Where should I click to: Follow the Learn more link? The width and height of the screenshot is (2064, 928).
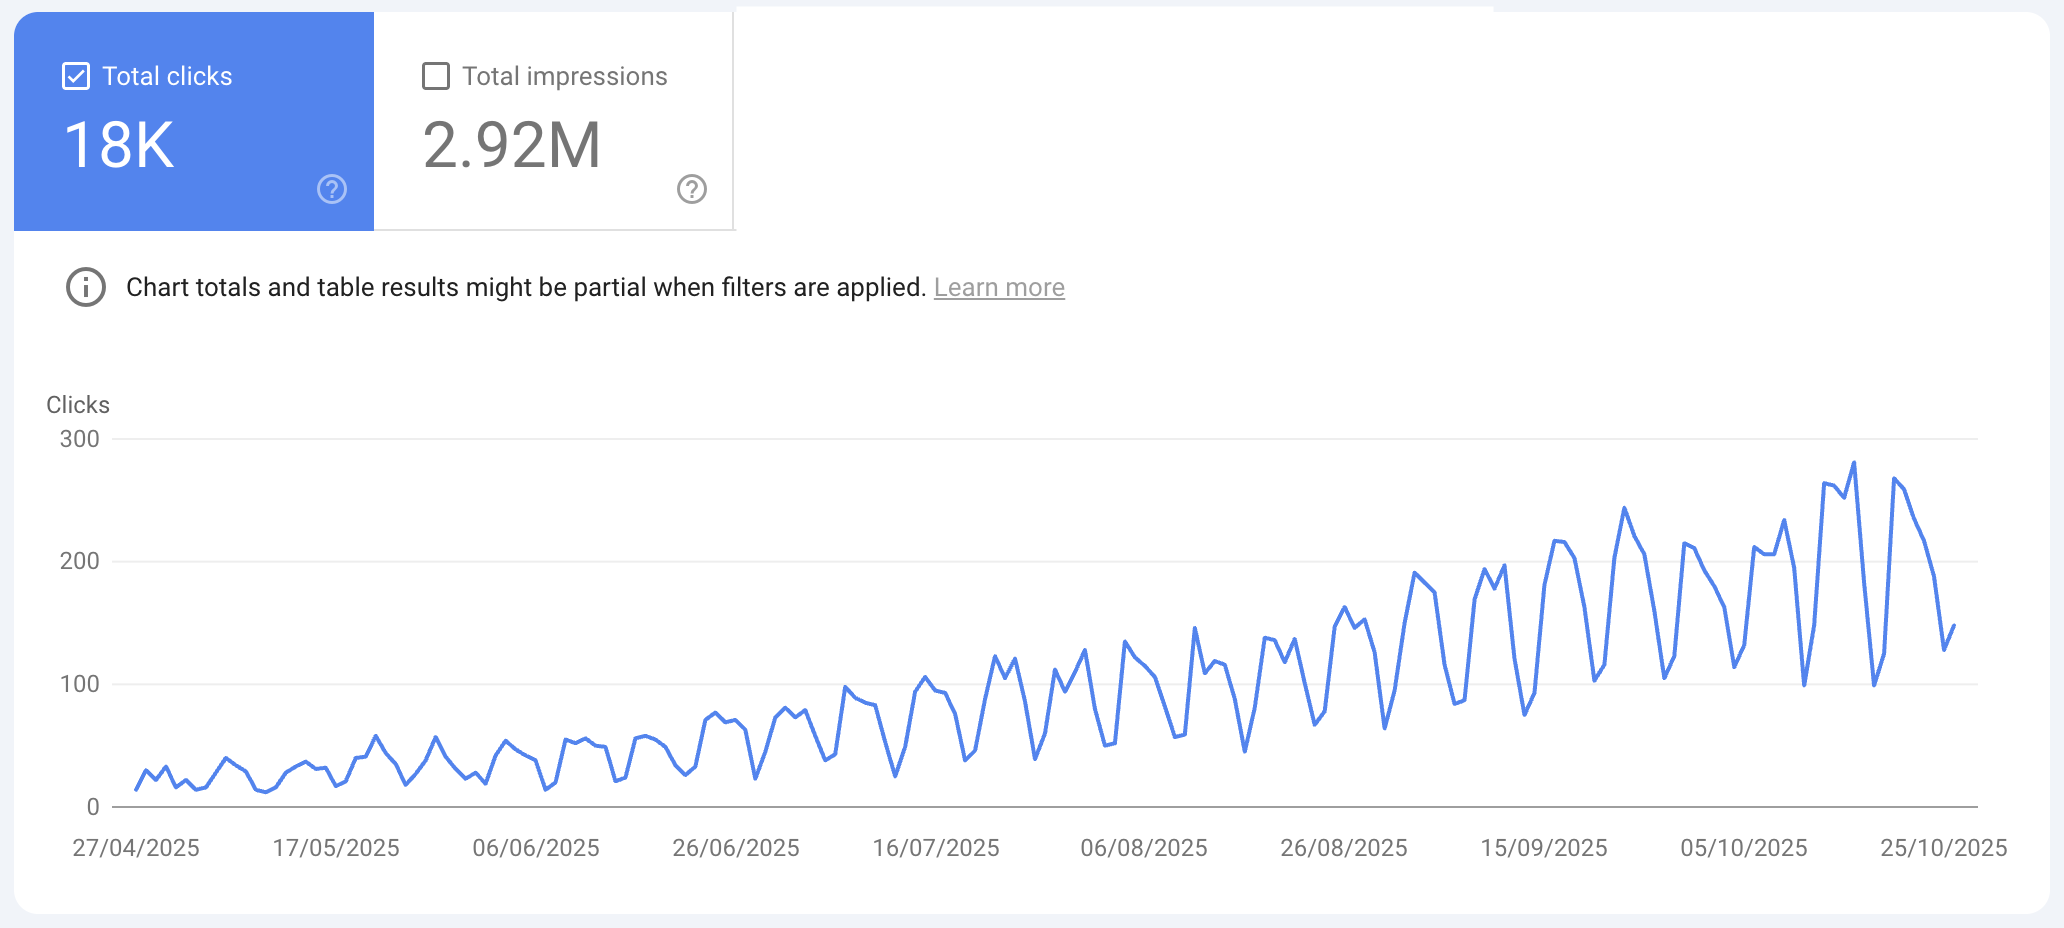pyautogui.click(x=998, y=288)
